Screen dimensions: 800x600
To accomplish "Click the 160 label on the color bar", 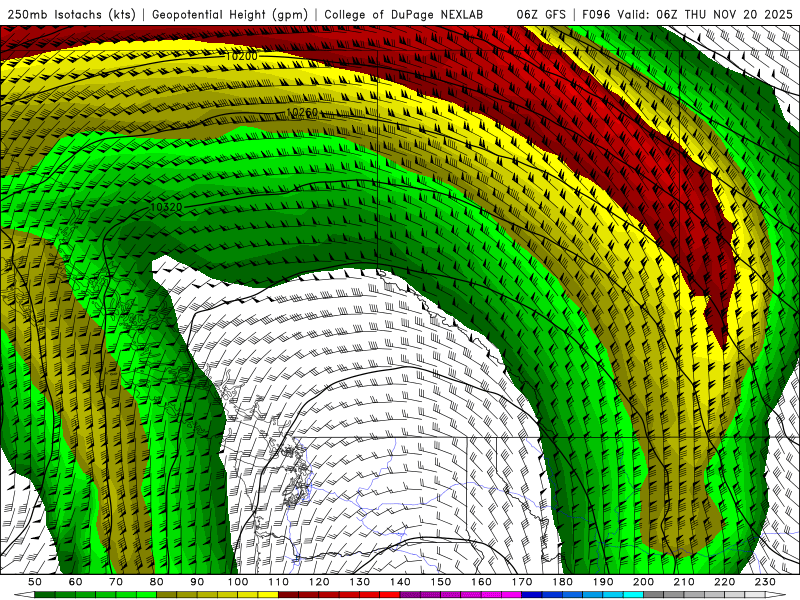I will click(x=482, y=582).
